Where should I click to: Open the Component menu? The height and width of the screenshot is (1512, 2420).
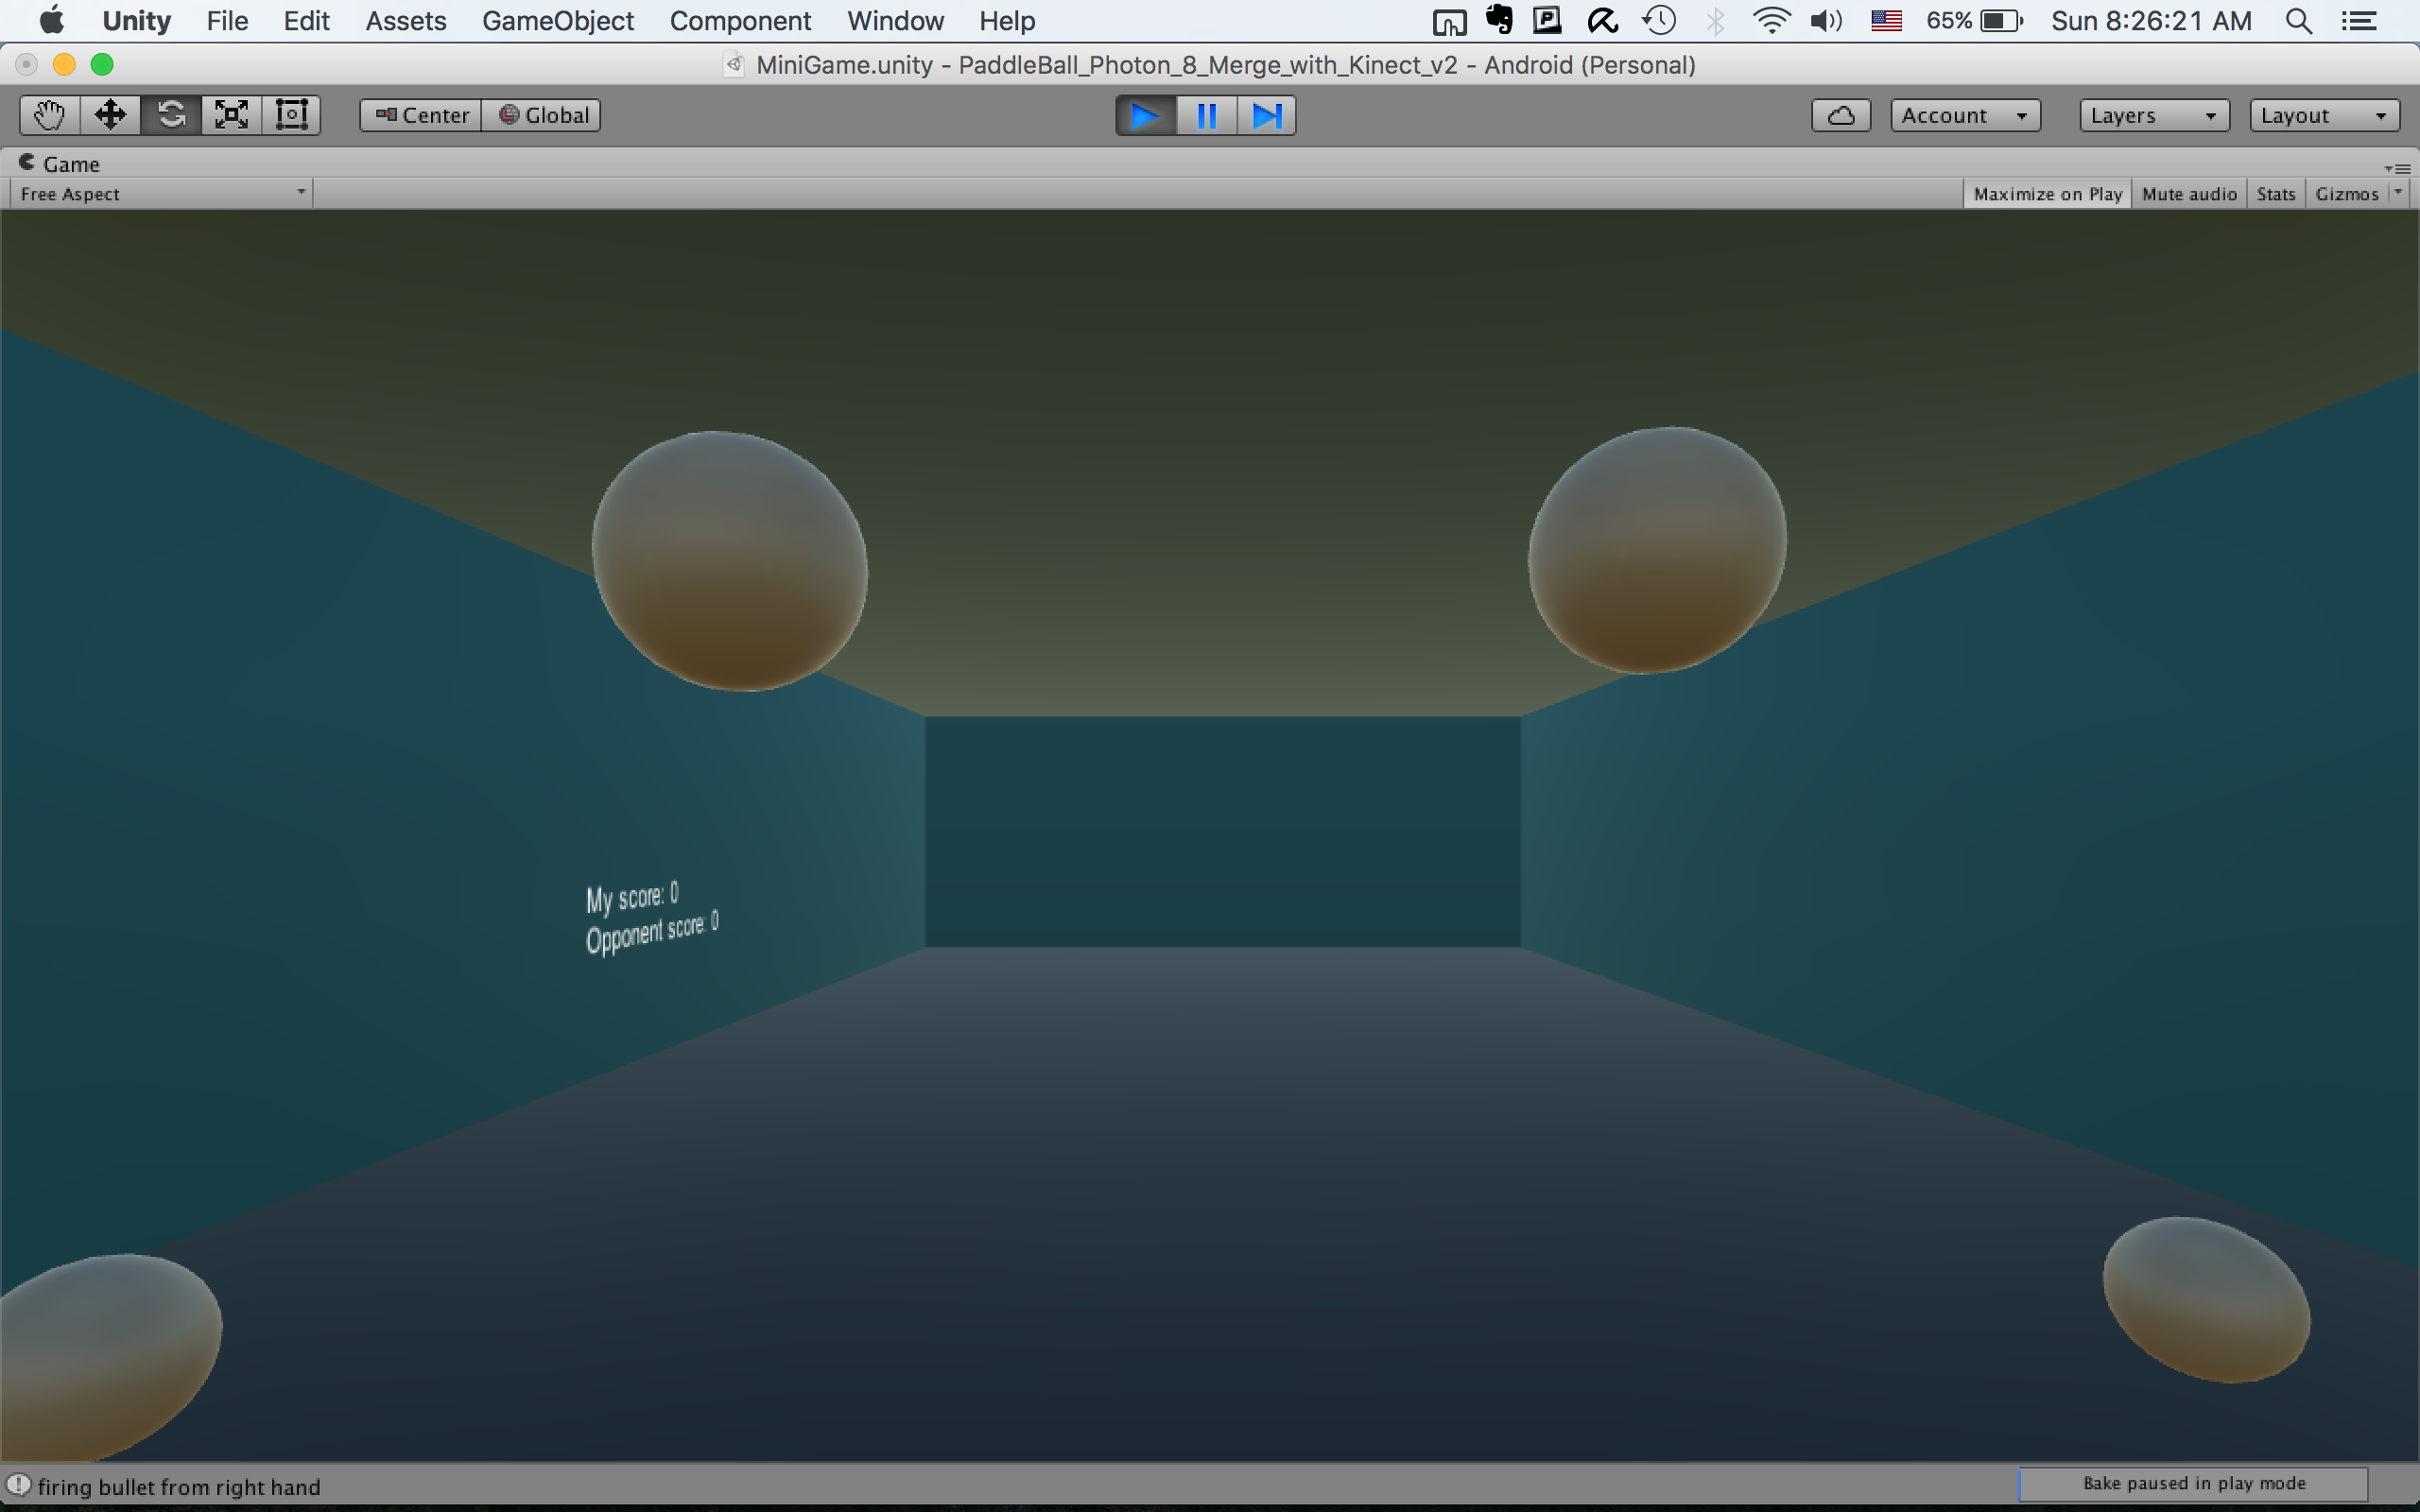pos(740,21)
